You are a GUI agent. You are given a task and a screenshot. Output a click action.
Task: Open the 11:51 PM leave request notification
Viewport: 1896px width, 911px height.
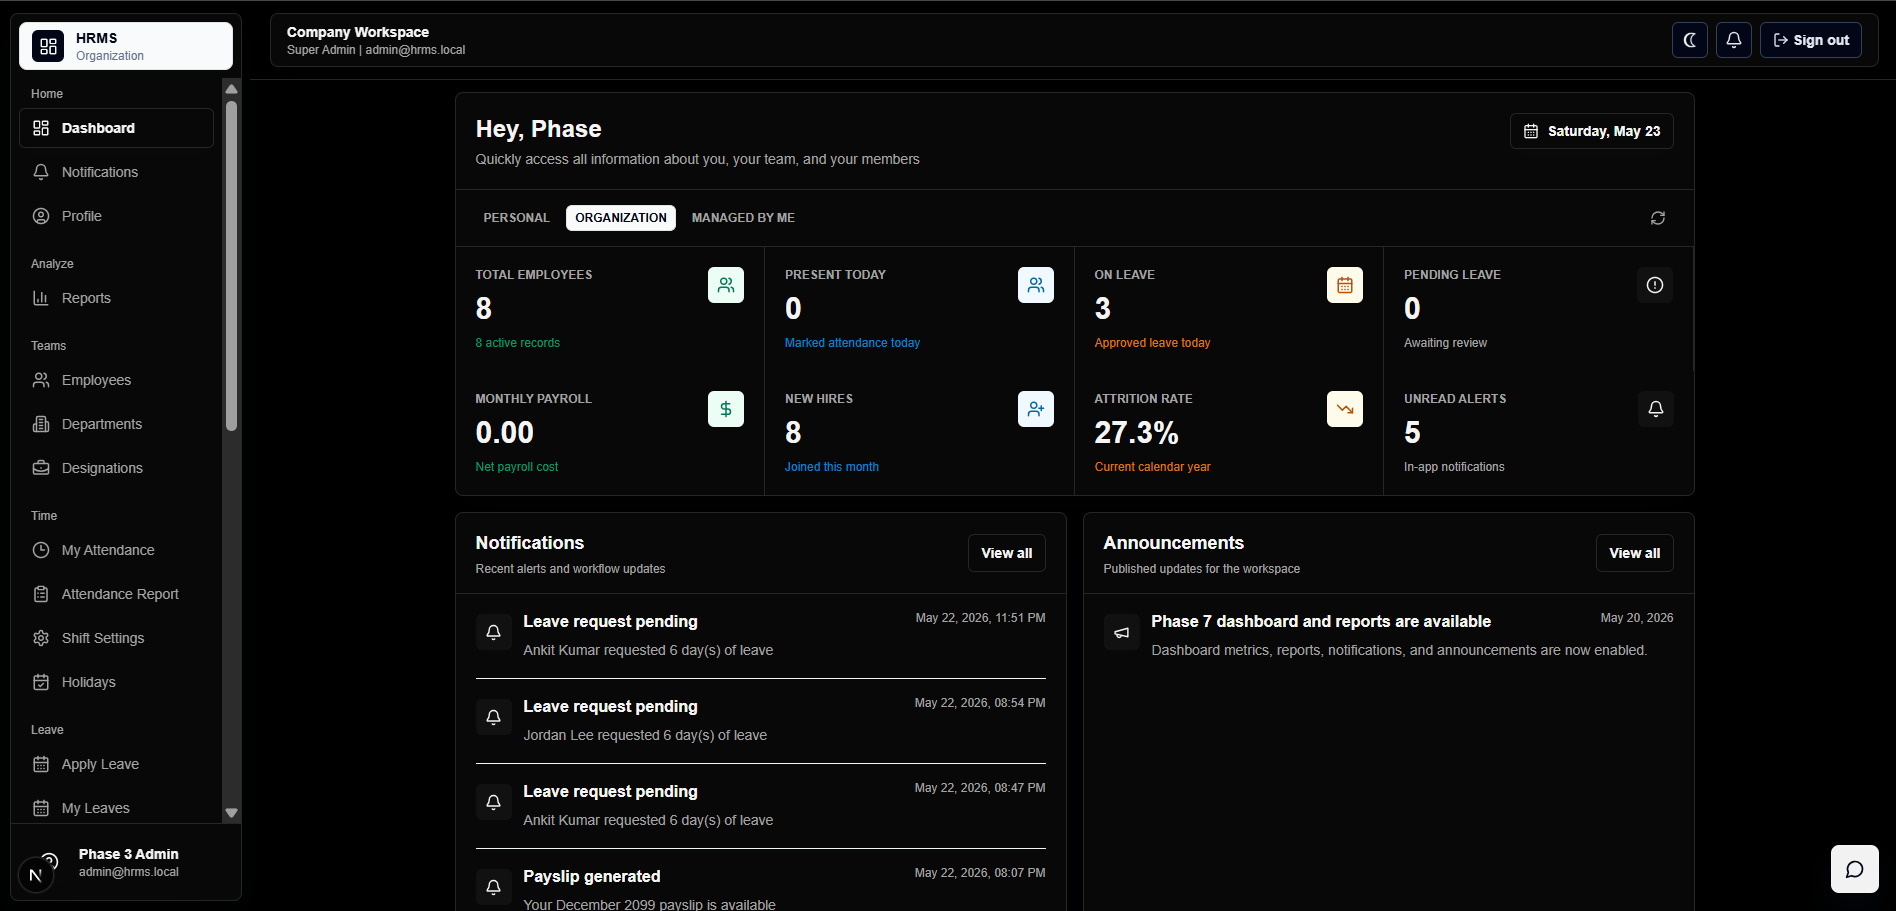760,636
